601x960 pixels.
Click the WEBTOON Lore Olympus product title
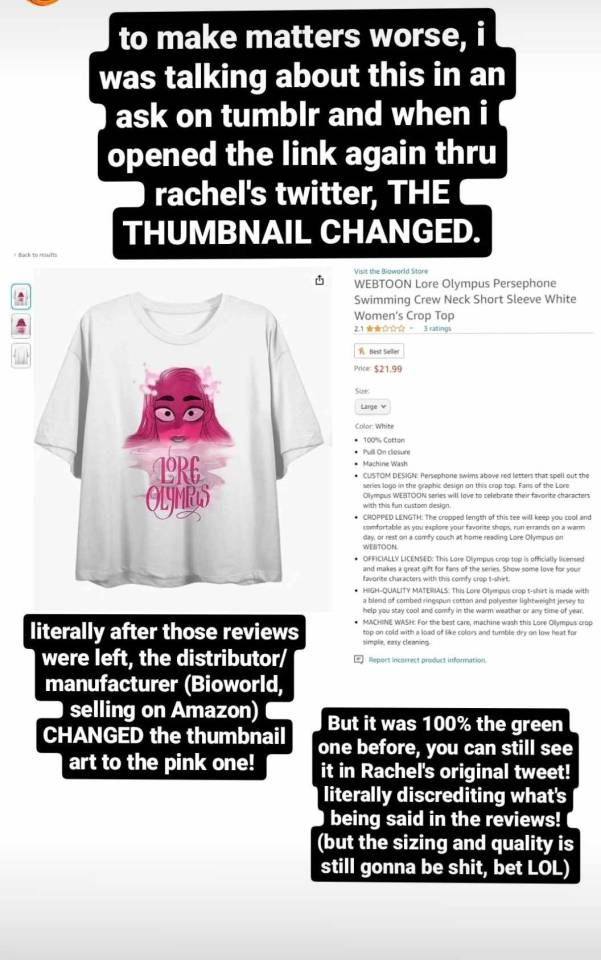[x=465, y=299]
